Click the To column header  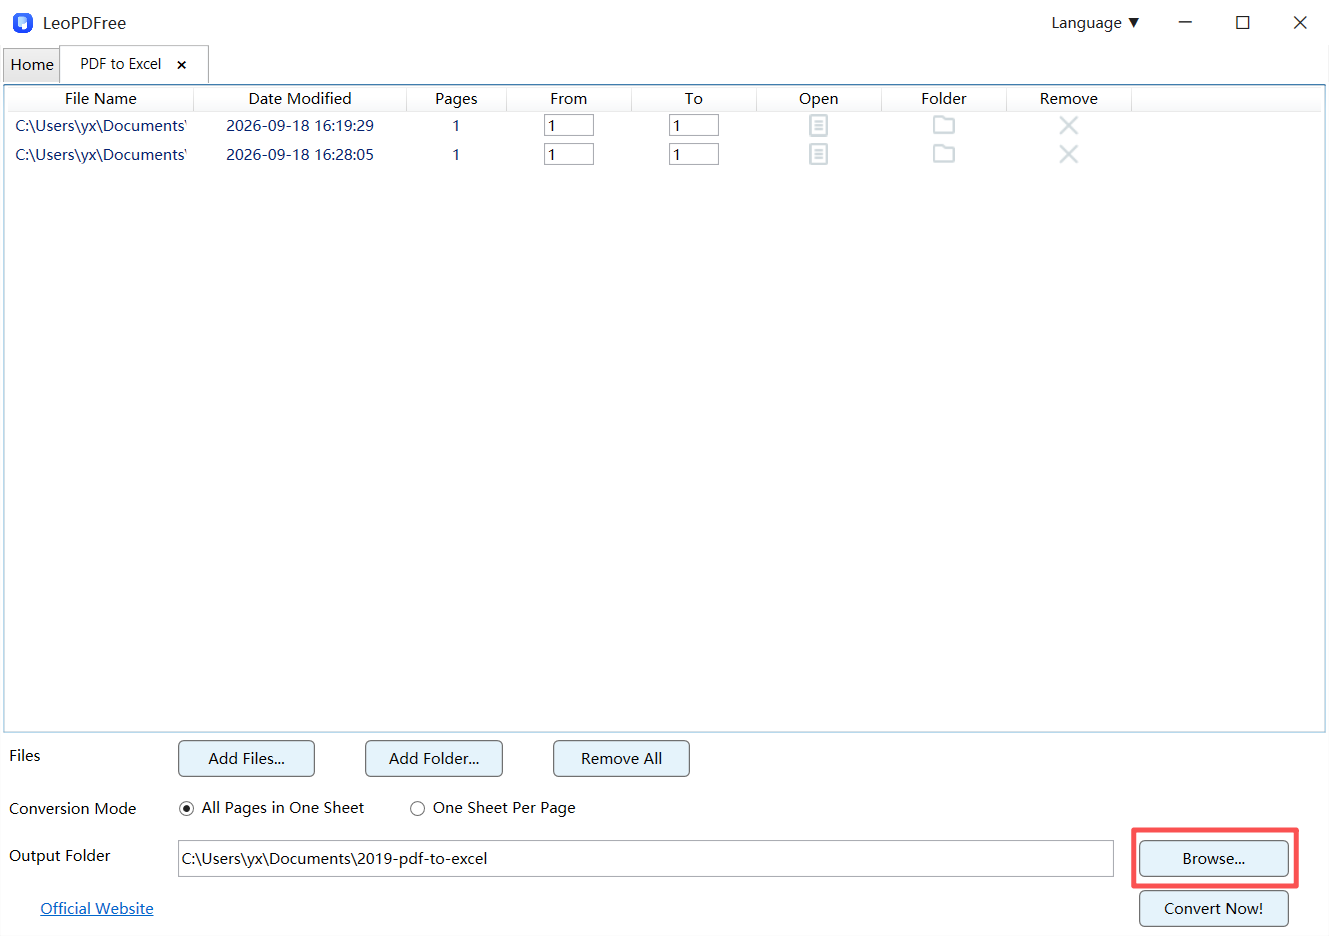click(693, 98)
